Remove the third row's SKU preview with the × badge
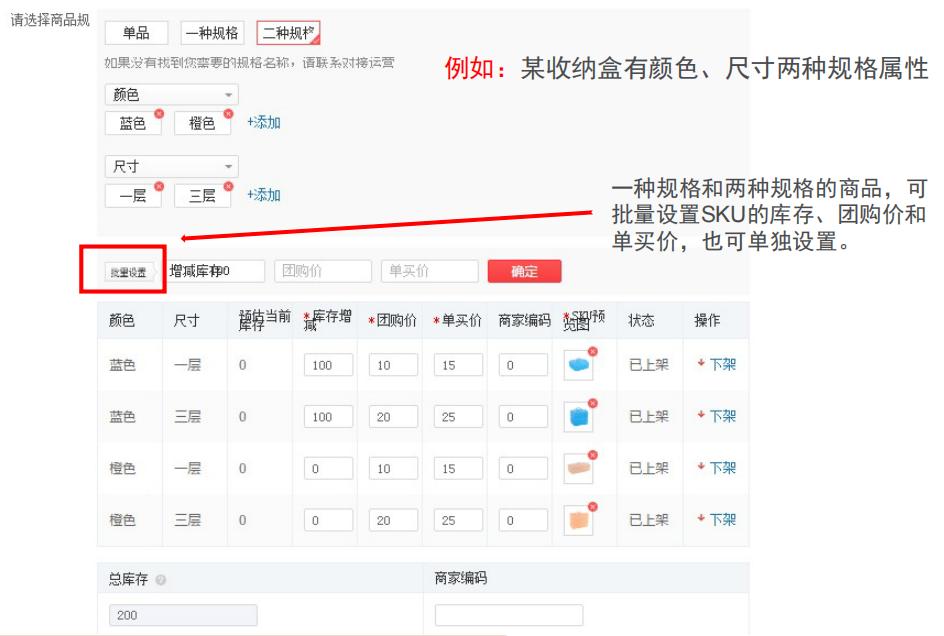This screenshot has height=636, width=944. 592,453
